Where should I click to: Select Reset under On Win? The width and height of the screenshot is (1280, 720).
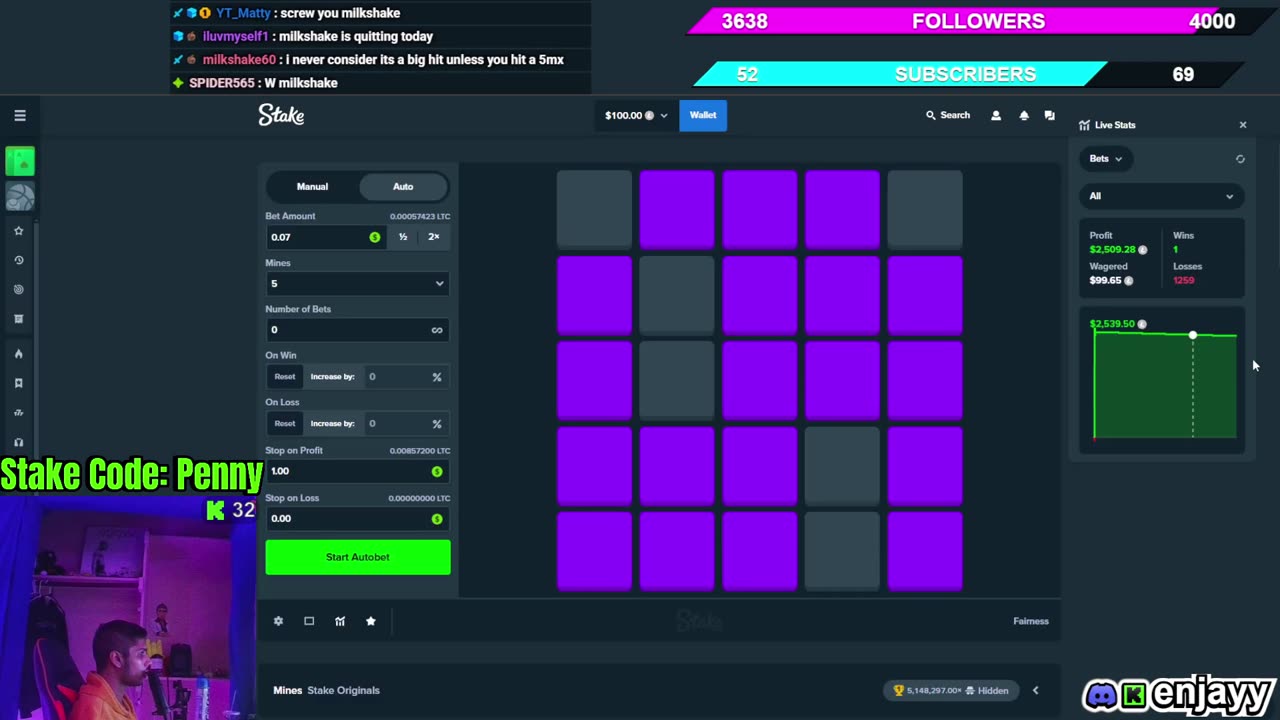click(x=285, y=377)
